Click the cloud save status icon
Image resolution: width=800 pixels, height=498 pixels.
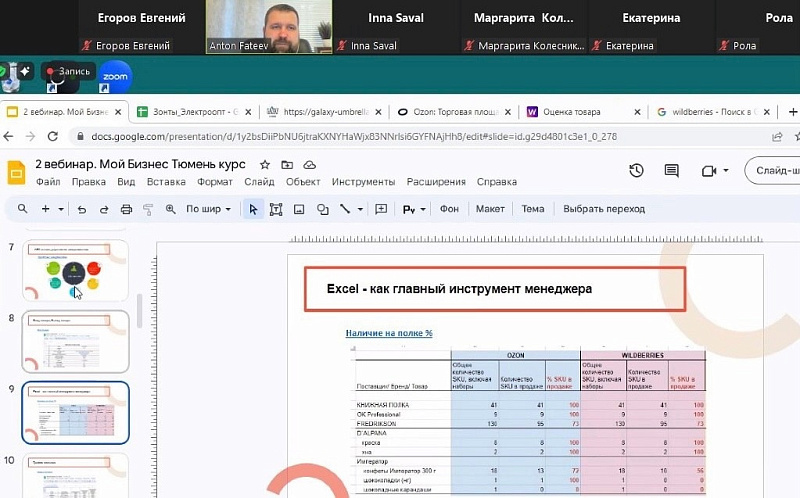[310, 165]
